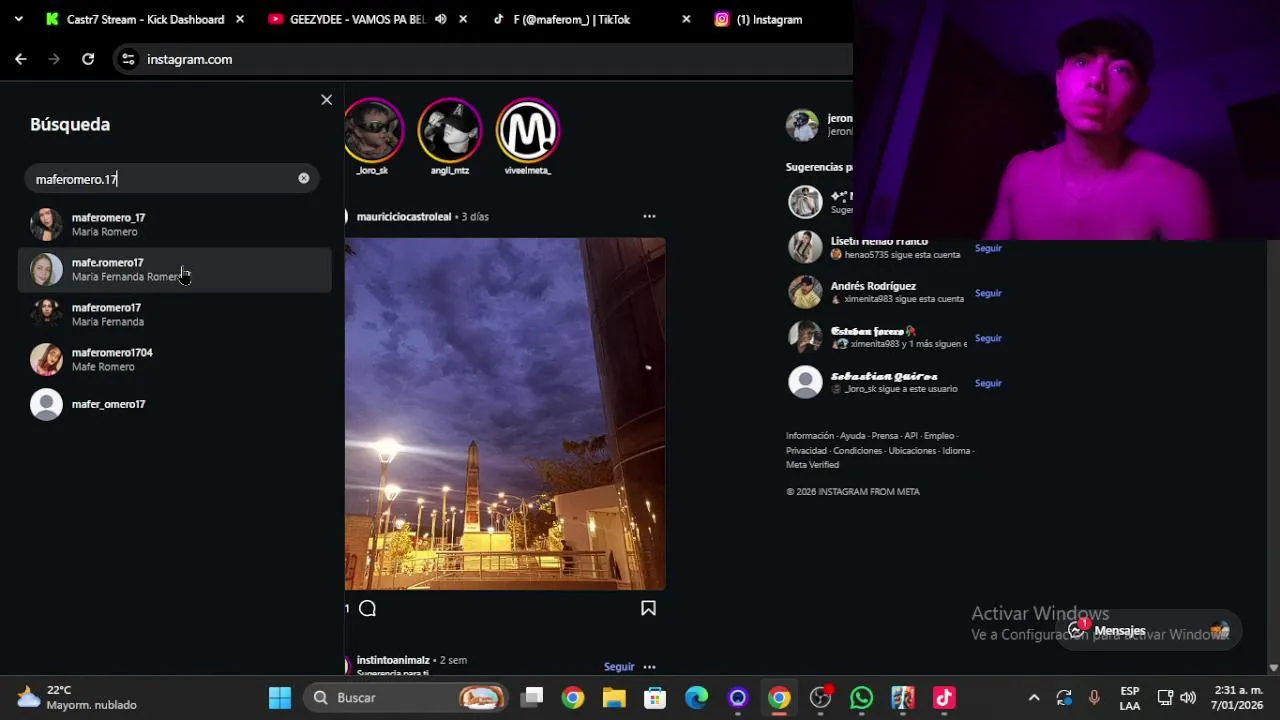Viewport: 1280px width, 720px height.
Task: Open Prensa footer link
Action: pos(884,436)
